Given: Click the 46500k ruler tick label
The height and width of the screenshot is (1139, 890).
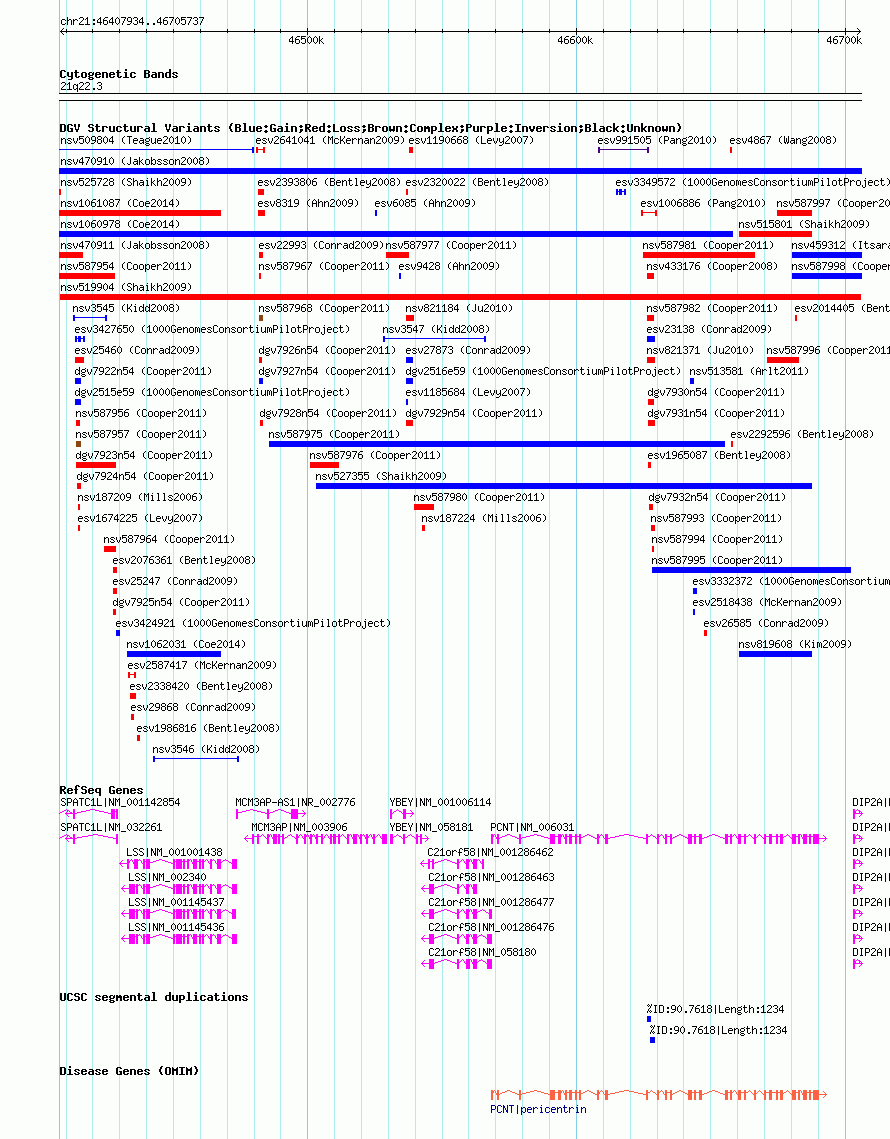Looking at the screenshot, I should click(x=306, y=40).
